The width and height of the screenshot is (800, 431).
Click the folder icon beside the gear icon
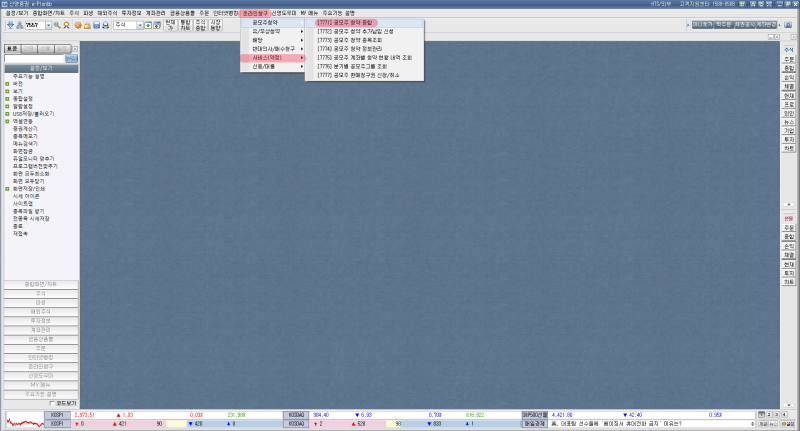pos(87,25)
